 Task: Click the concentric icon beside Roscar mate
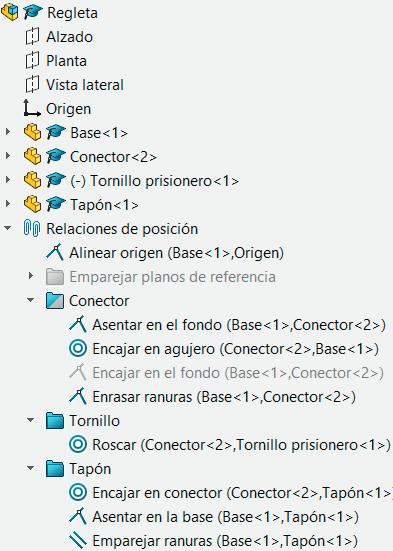[78, 444]
